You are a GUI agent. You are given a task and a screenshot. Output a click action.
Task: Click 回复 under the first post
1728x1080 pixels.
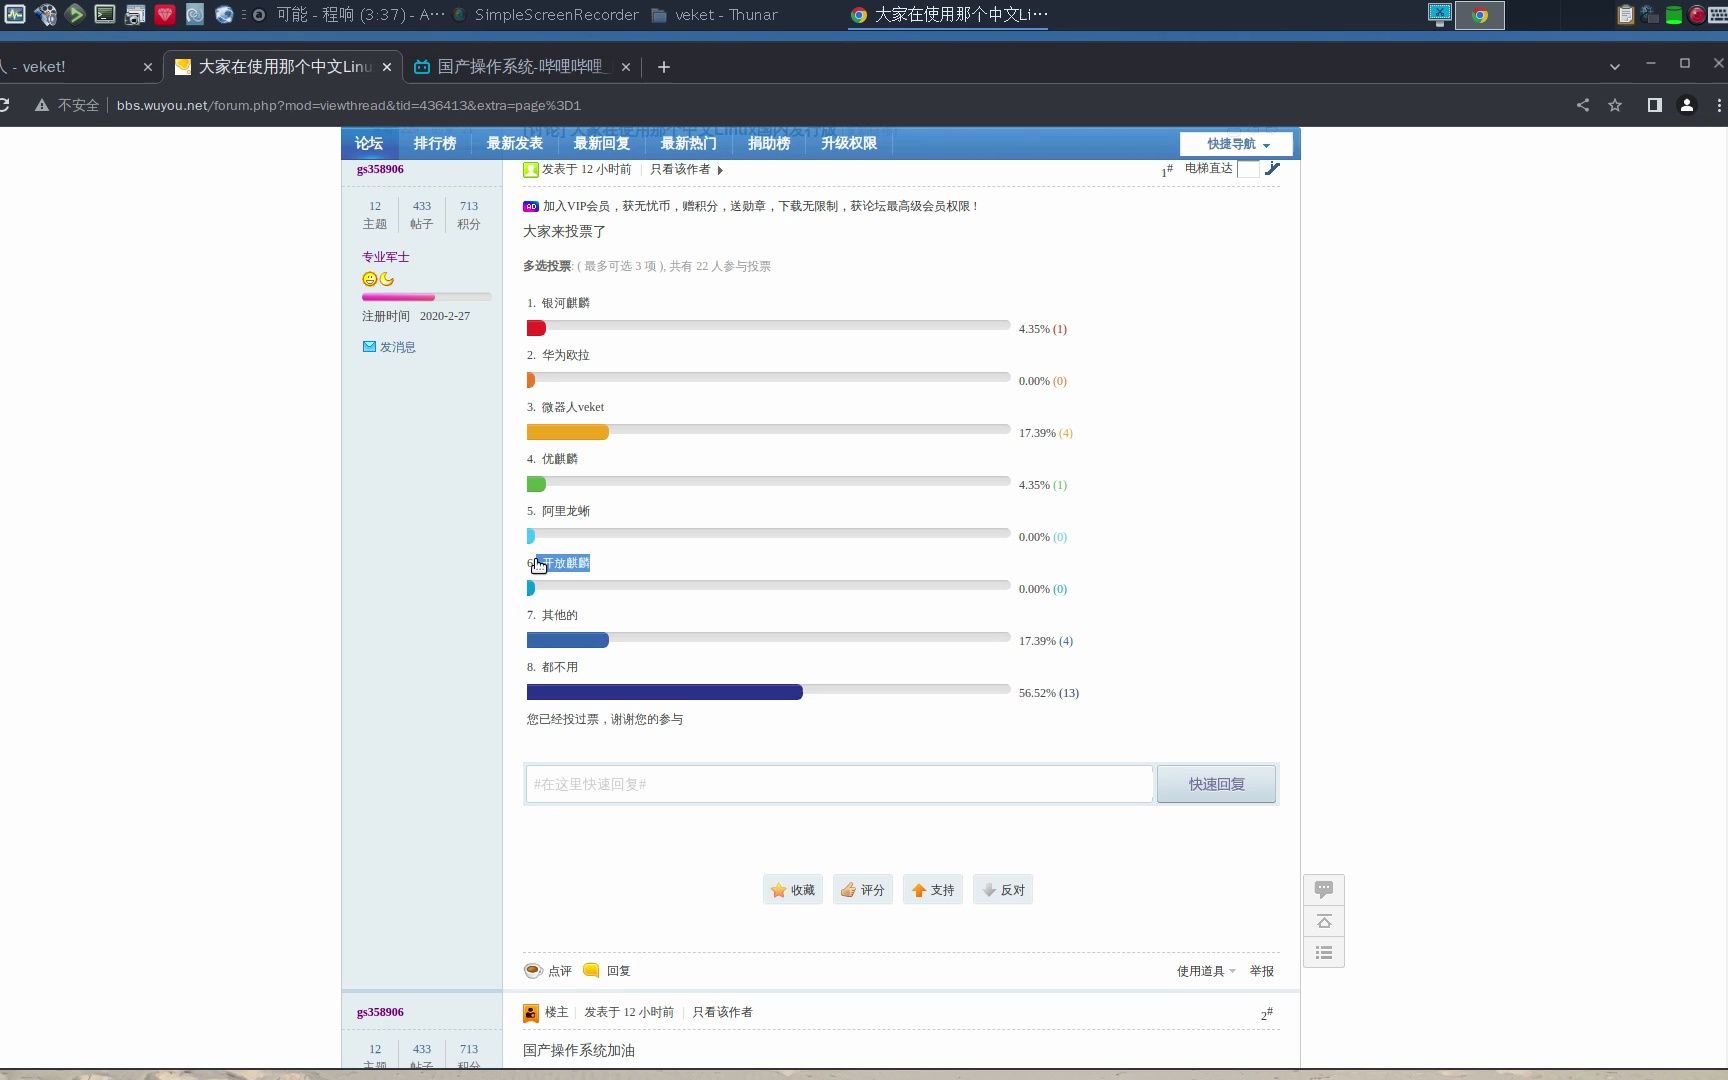coord(607,971)
